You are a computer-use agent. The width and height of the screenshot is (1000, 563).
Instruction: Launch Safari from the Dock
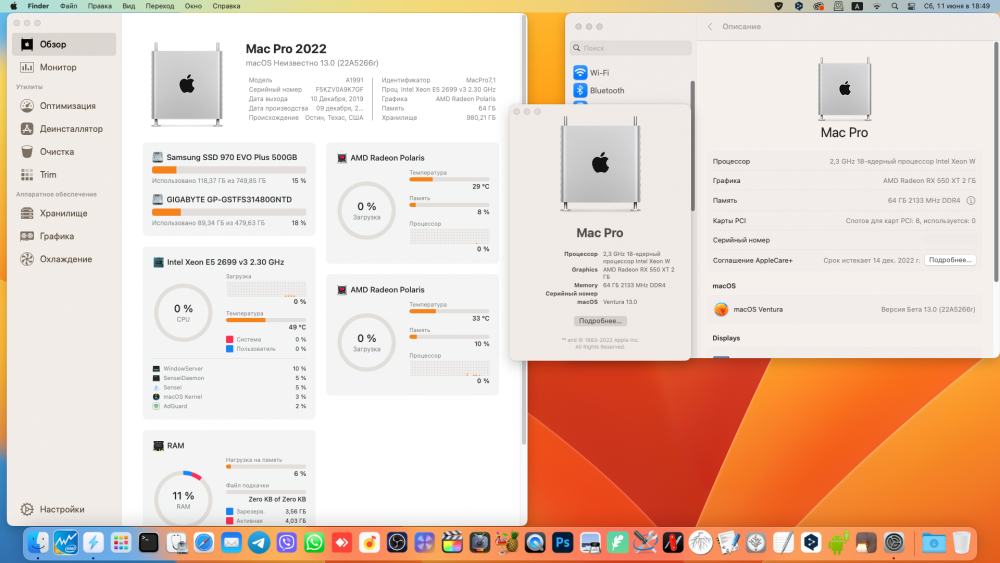pos(204,543)
